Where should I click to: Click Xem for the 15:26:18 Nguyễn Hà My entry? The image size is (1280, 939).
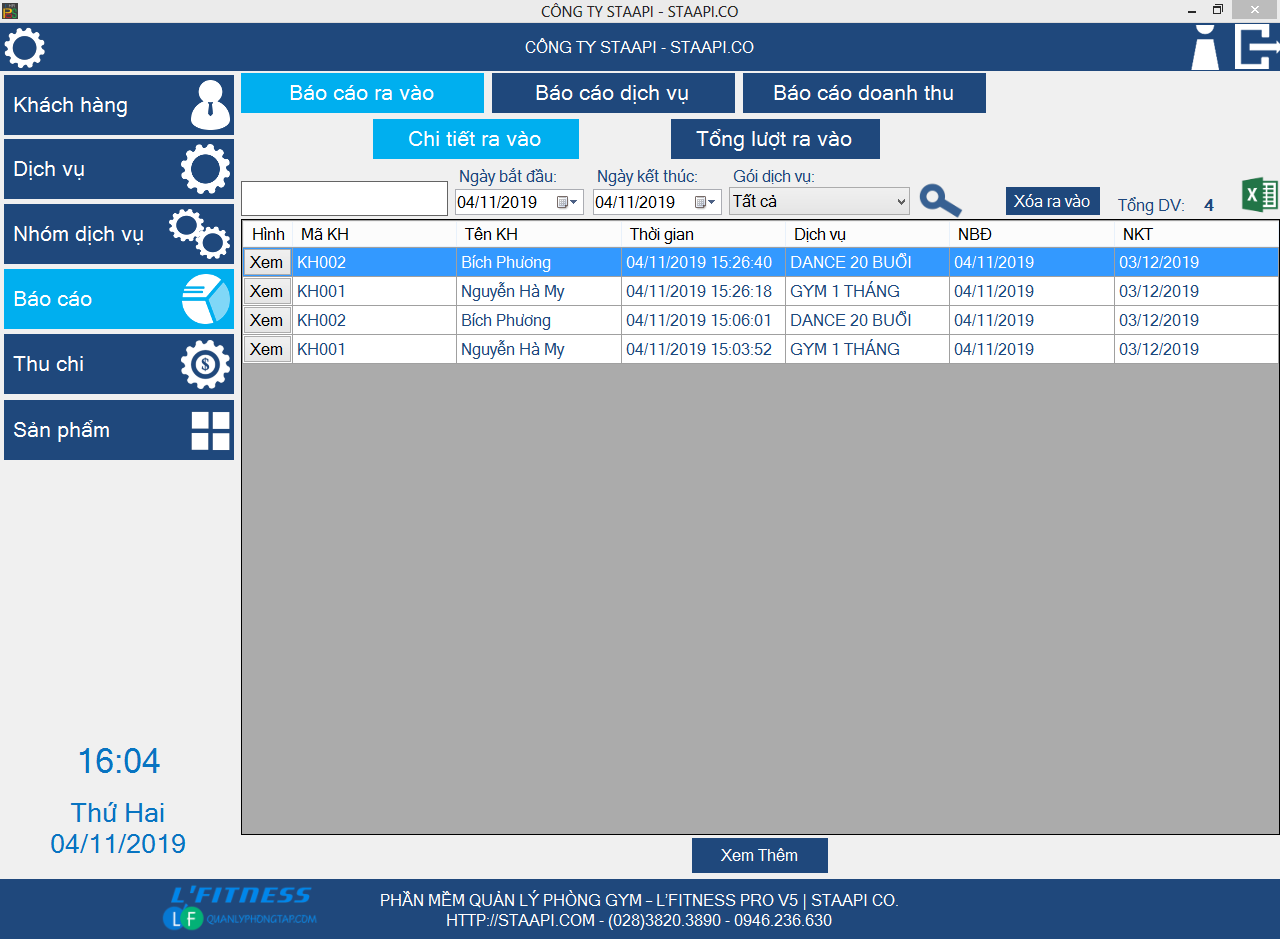(266, 292)
